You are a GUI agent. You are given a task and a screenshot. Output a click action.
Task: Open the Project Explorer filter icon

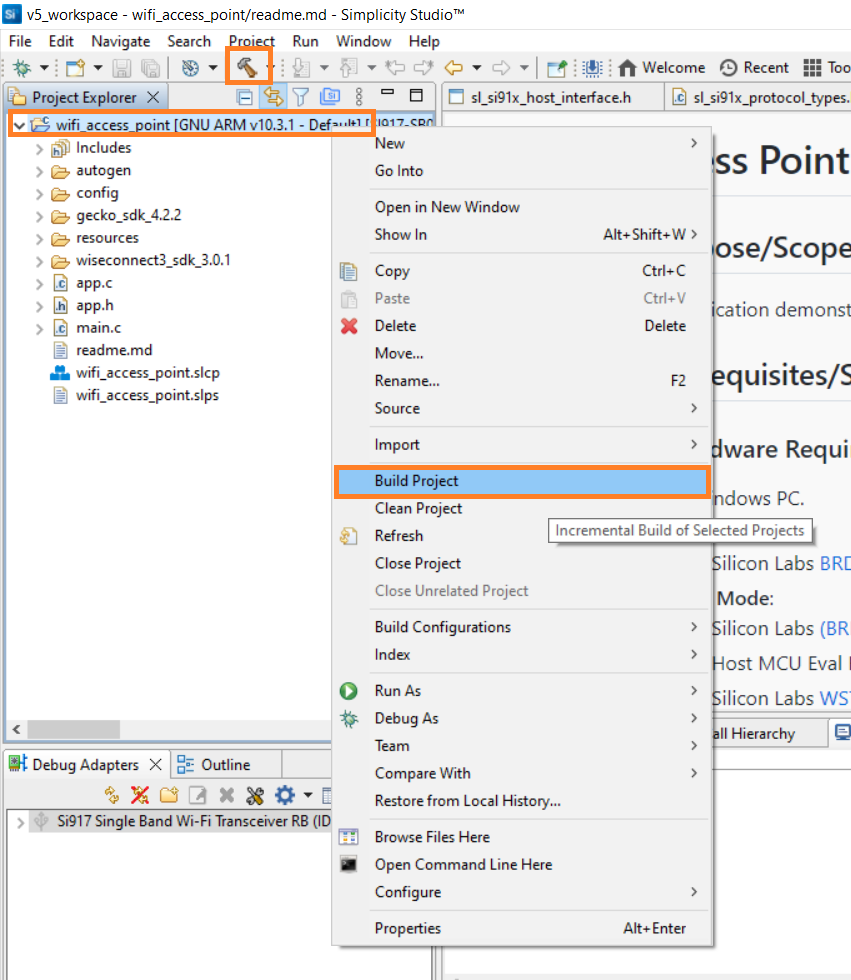299,97
